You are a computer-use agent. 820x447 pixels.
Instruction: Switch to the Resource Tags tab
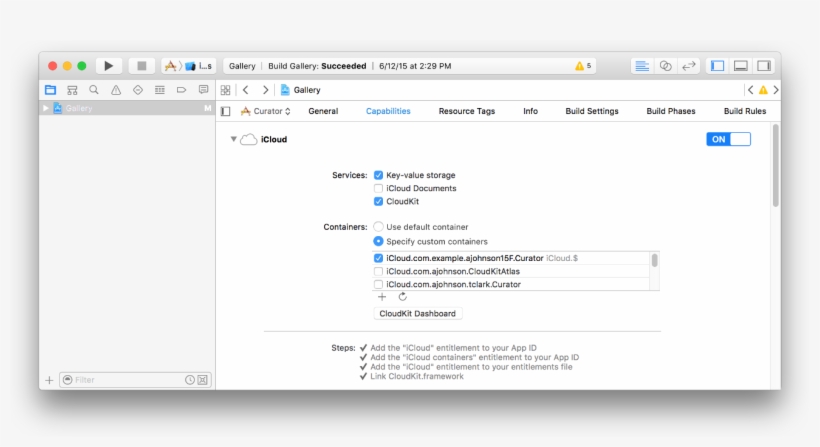tap(466, 111)
